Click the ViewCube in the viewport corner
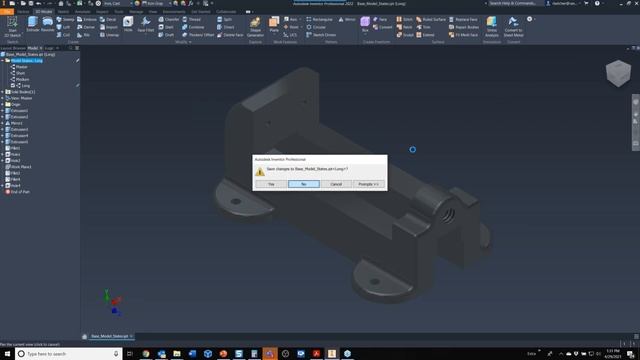Screen dimensions: 640x360 [x=618, y=73]
